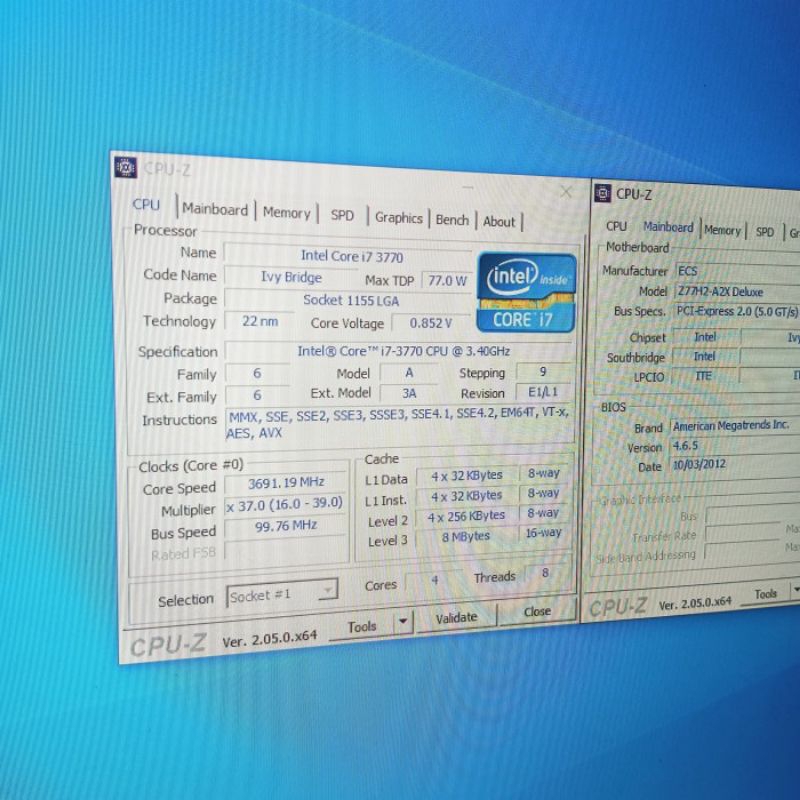Select the SPD tab in left window

click(x=342, y=215)
